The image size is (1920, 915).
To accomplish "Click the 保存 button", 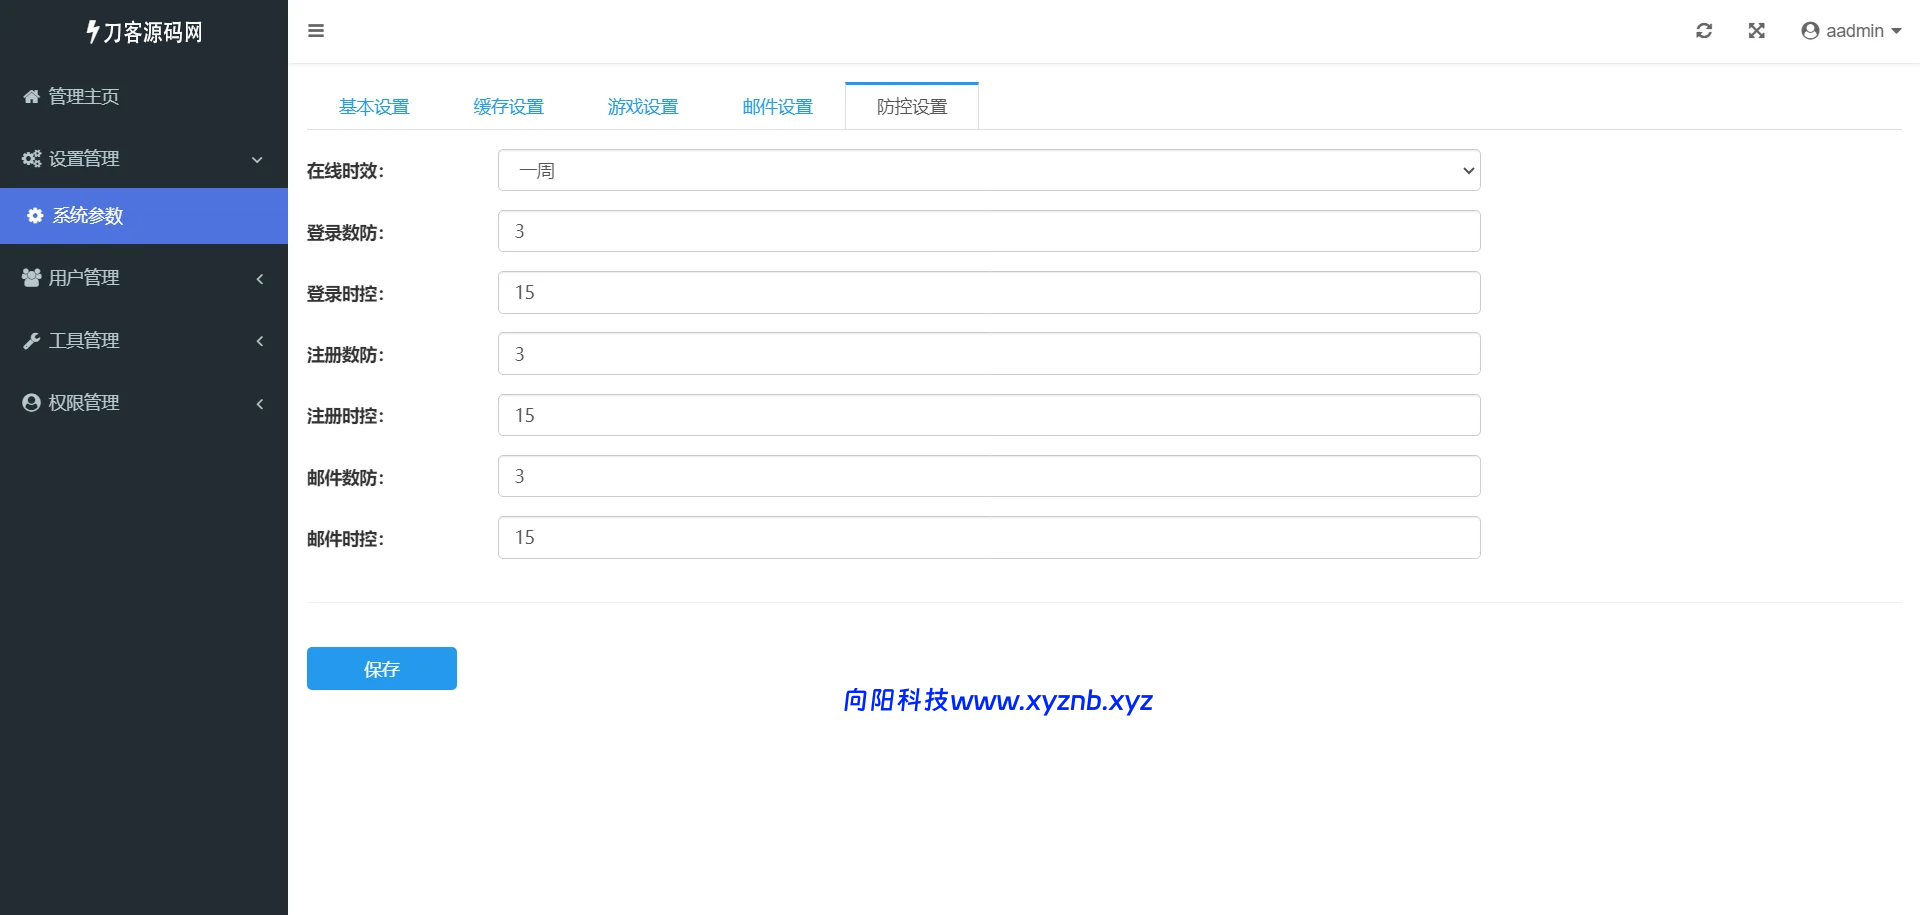I will pyautogui.click(x=381, y=668).
